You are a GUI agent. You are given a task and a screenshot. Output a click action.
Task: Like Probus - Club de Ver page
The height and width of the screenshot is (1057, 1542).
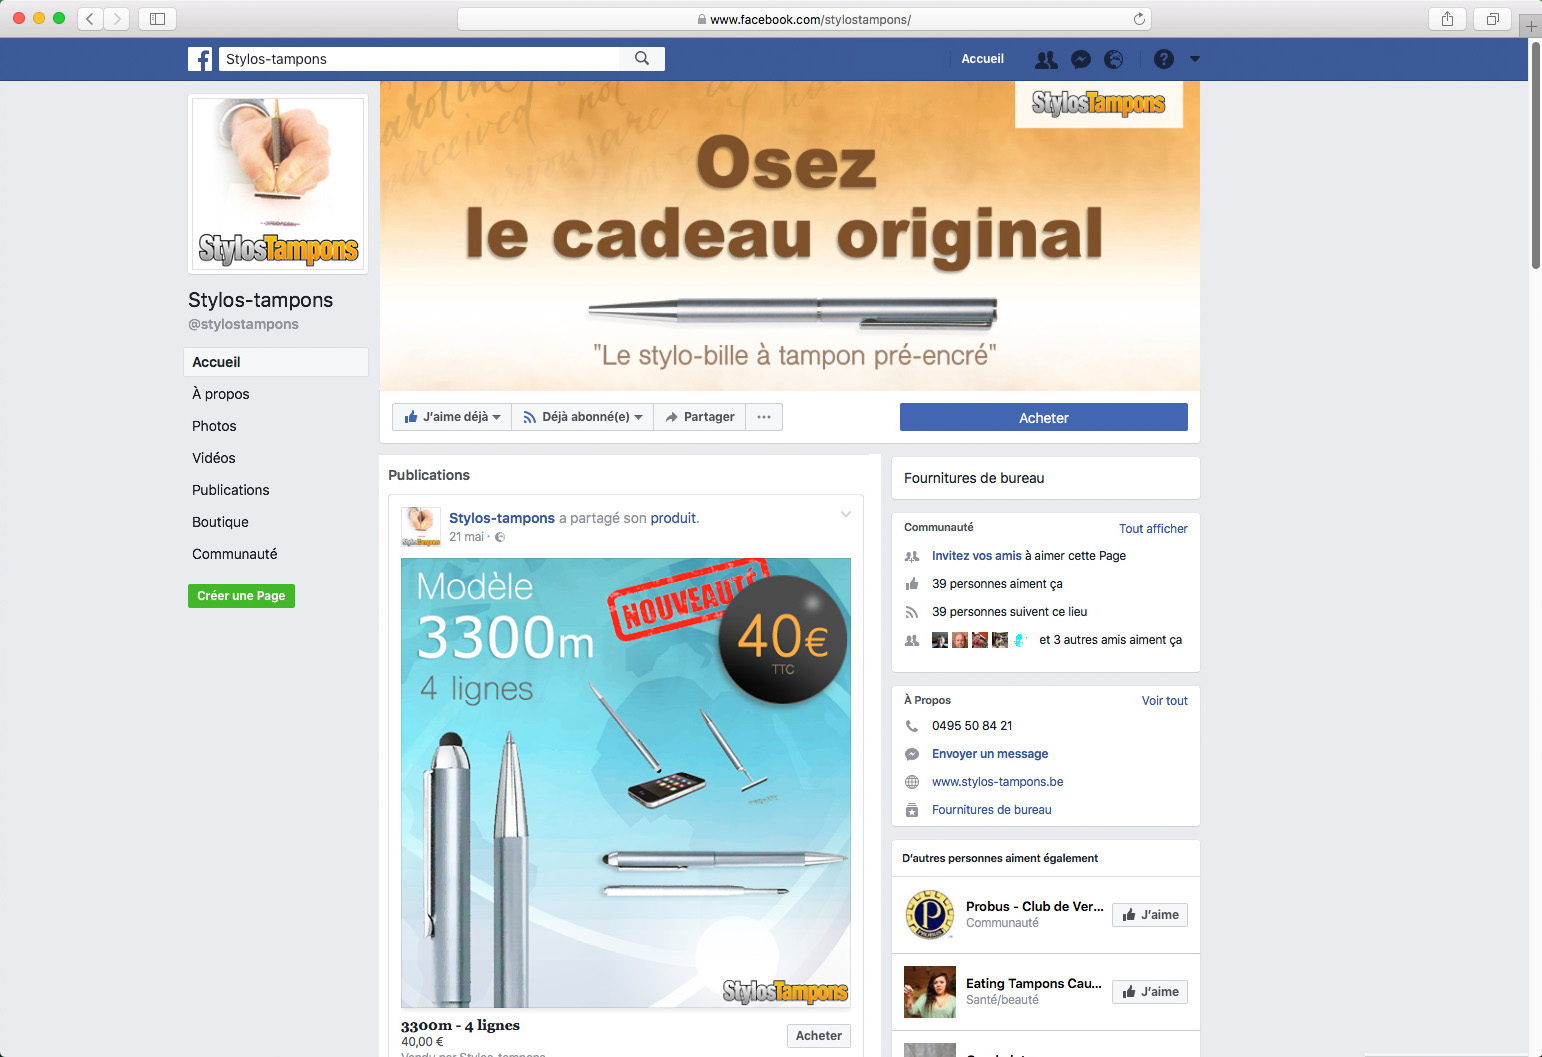click(1150, 915)
